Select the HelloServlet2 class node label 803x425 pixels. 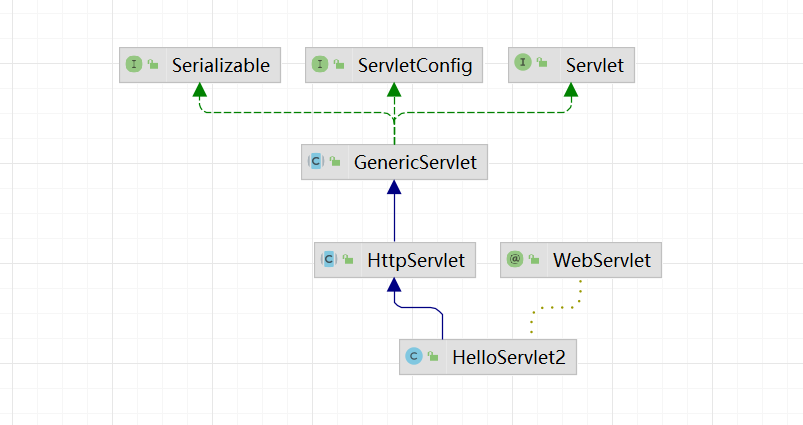tap(509, 357)
